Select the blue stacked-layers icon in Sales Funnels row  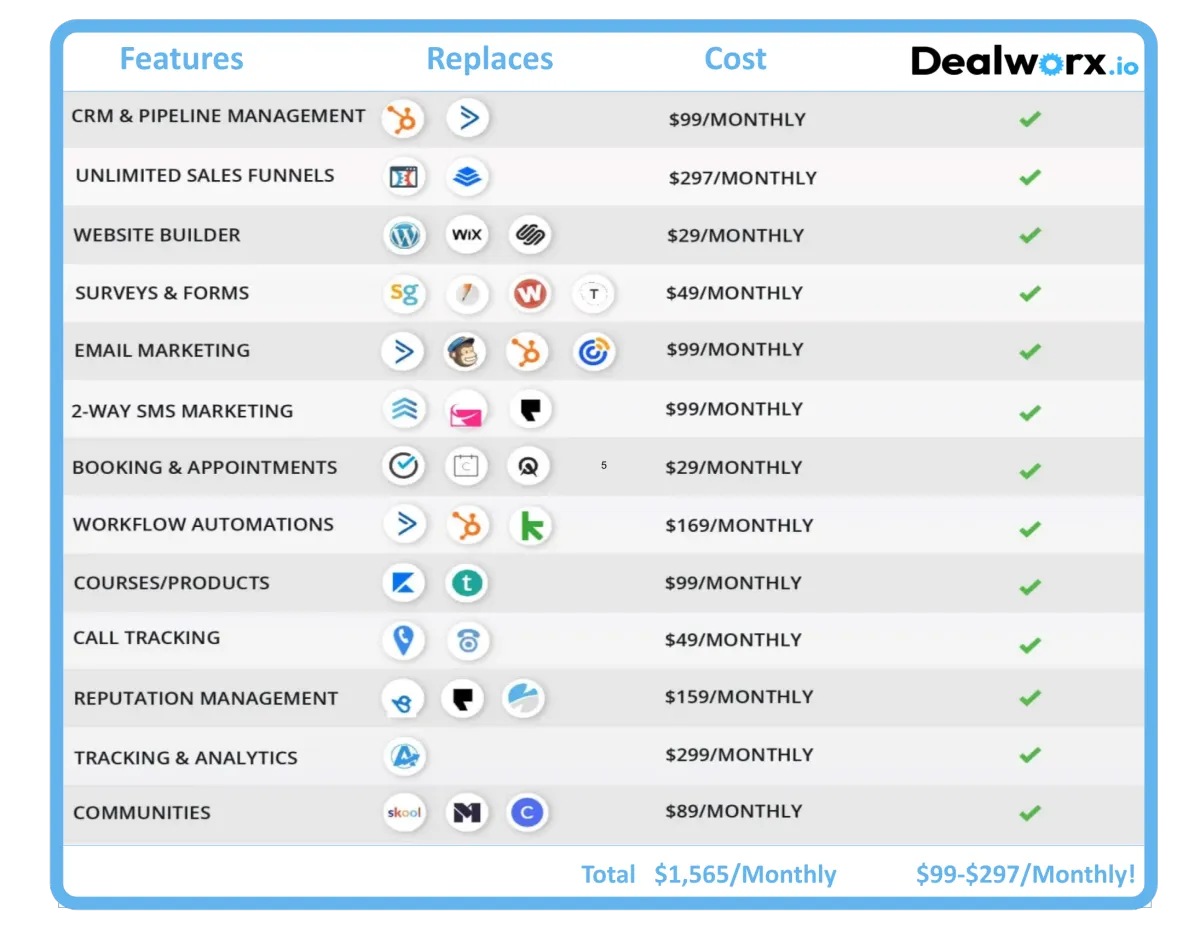[467, 178]
